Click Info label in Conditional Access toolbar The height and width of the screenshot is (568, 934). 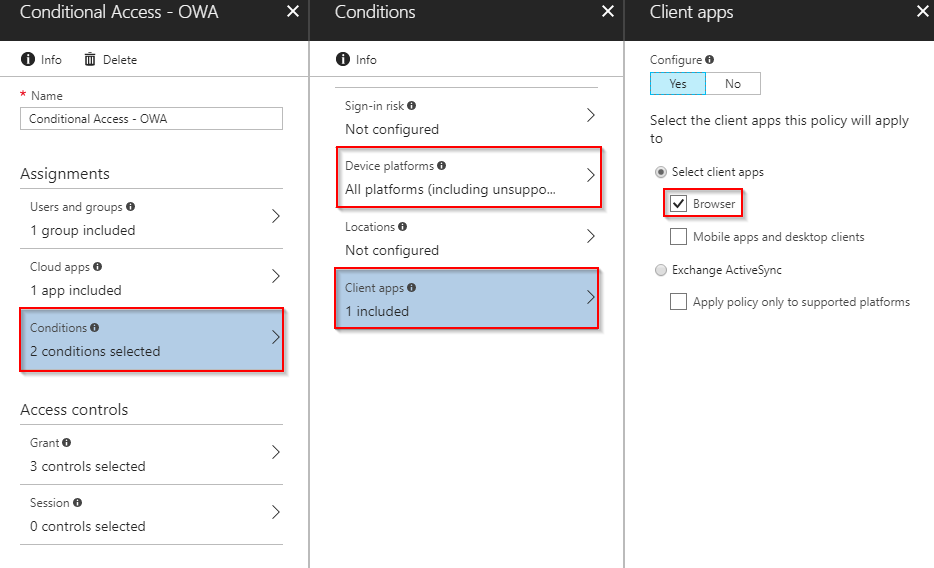[51, 60]
